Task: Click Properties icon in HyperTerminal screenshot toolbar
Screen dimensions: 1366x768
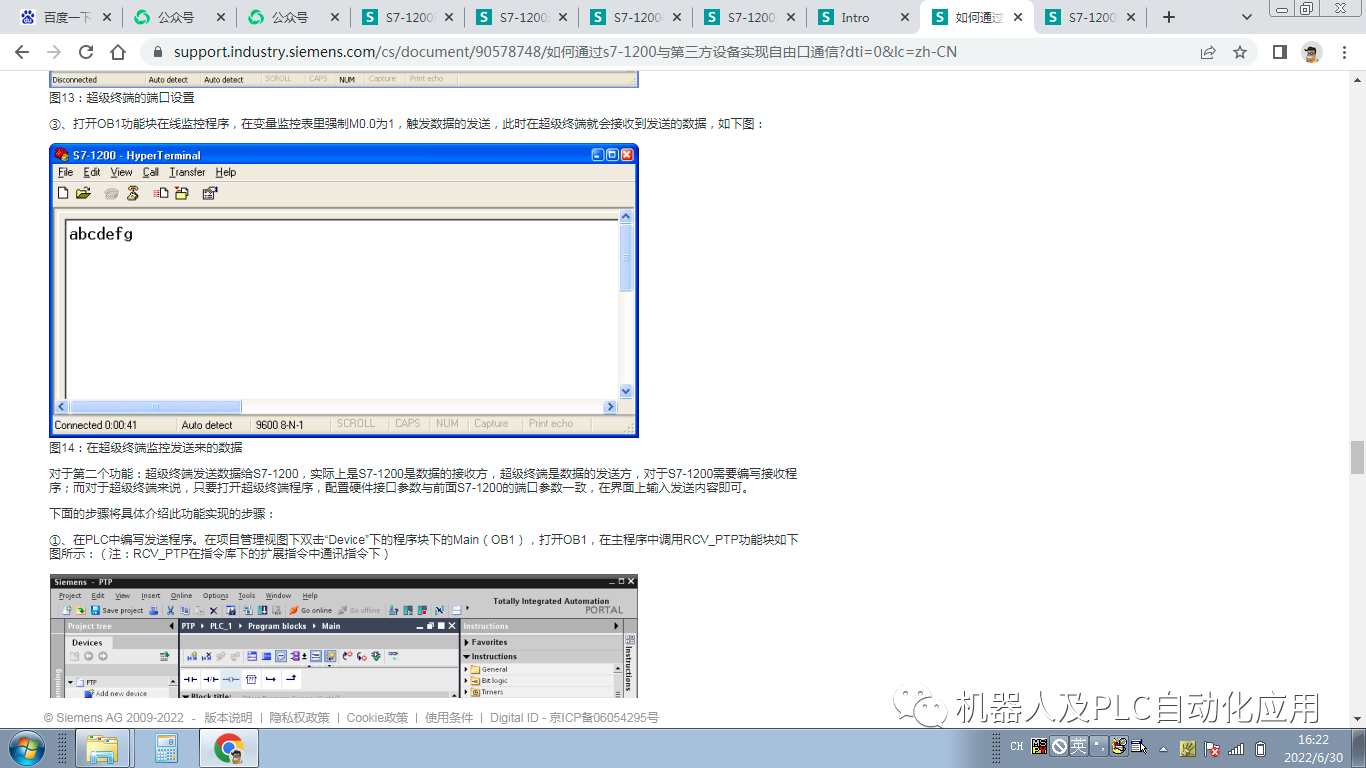Action: click(209, 193)
